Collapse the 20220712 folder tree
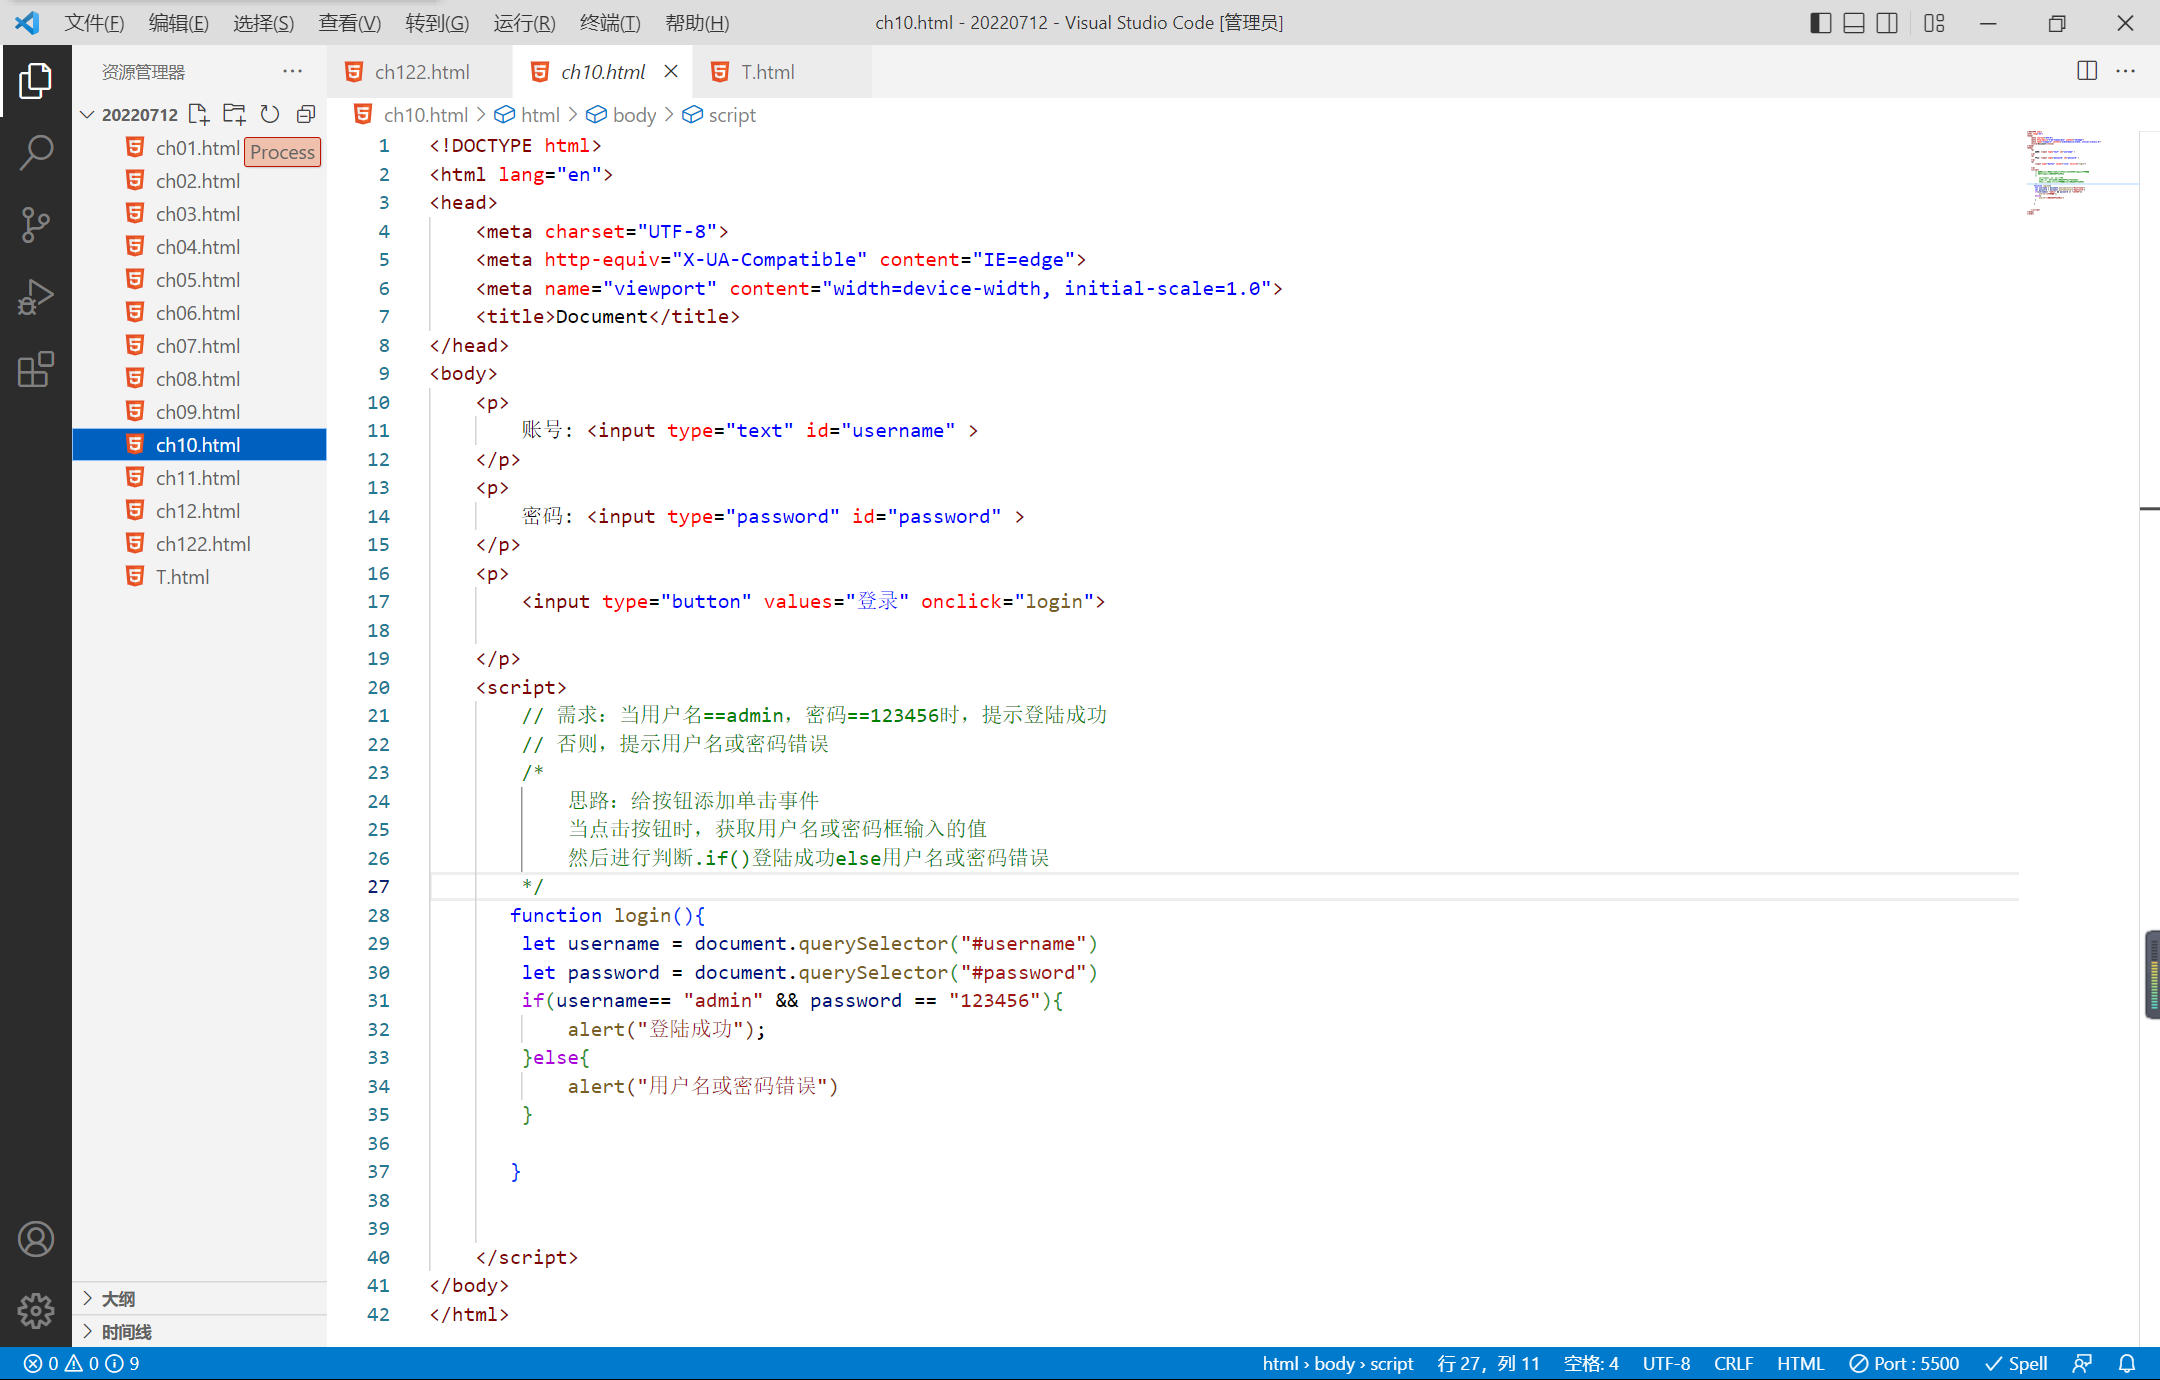 [88, 114]
